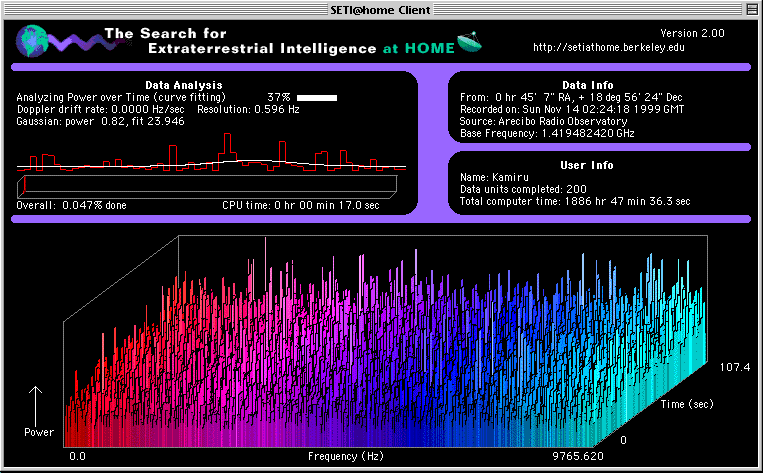The image size is (763, 473).
Task: Click 'Base Frequency: 1.419482420 GHz' text
Action: [547, 133]
